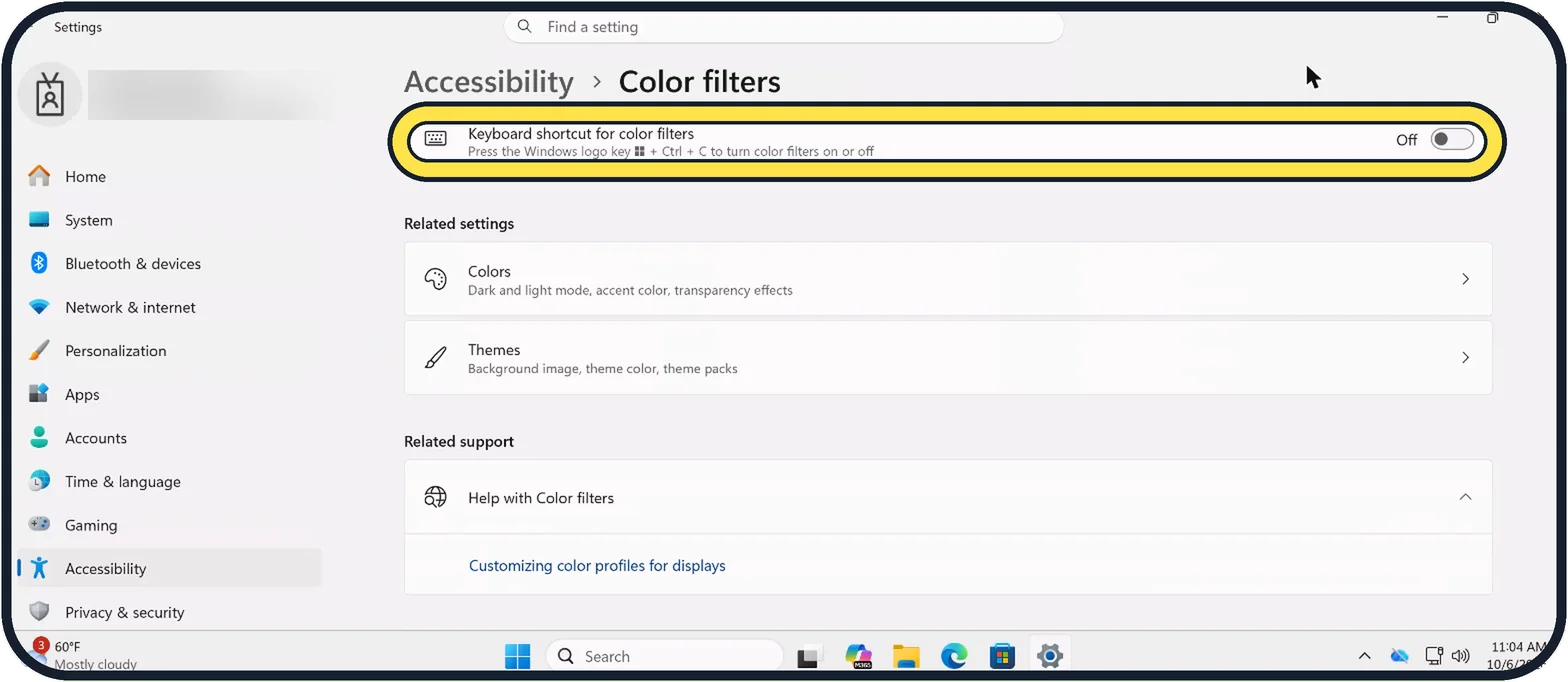Open Colors related setting chevron
Screen dimensions: 1568x682
point(1465,279)
